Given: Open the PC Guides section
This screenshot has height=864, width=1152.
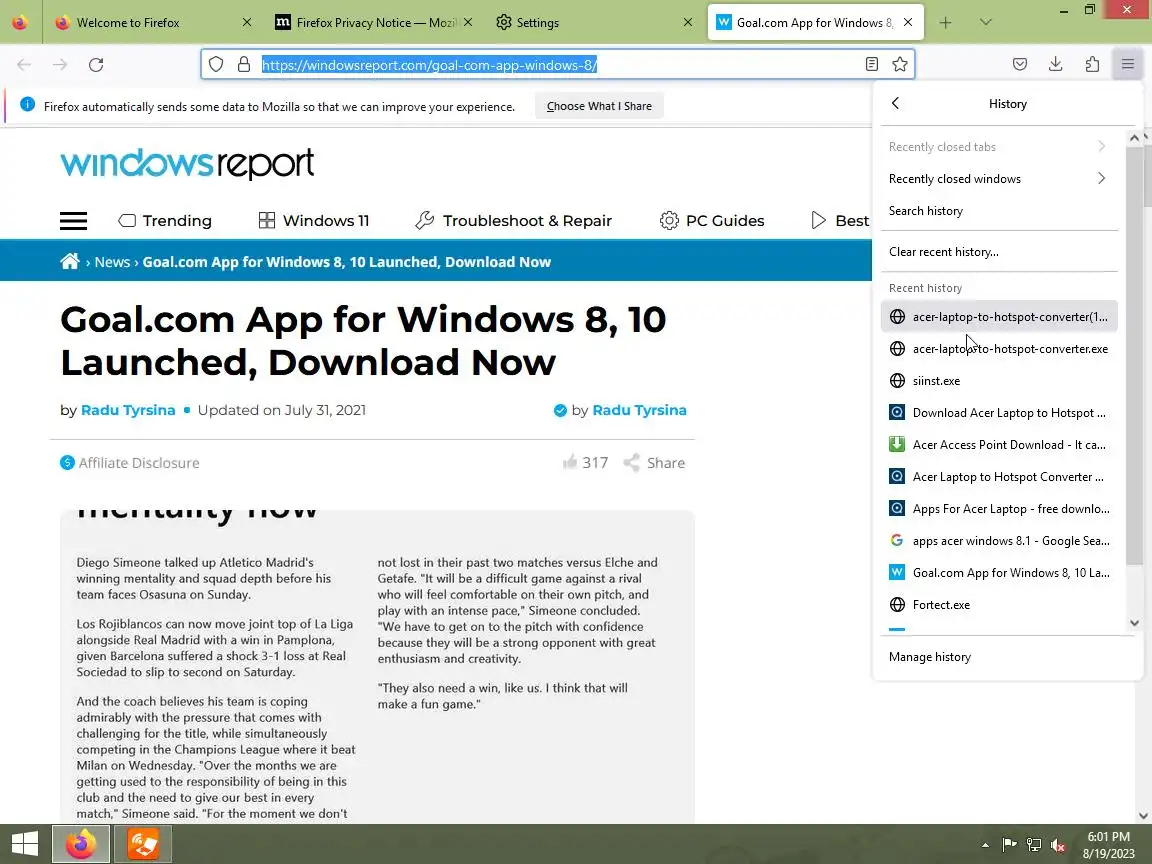Looking at the screenshot, I should pyautogui.click(x=712, y=220).
